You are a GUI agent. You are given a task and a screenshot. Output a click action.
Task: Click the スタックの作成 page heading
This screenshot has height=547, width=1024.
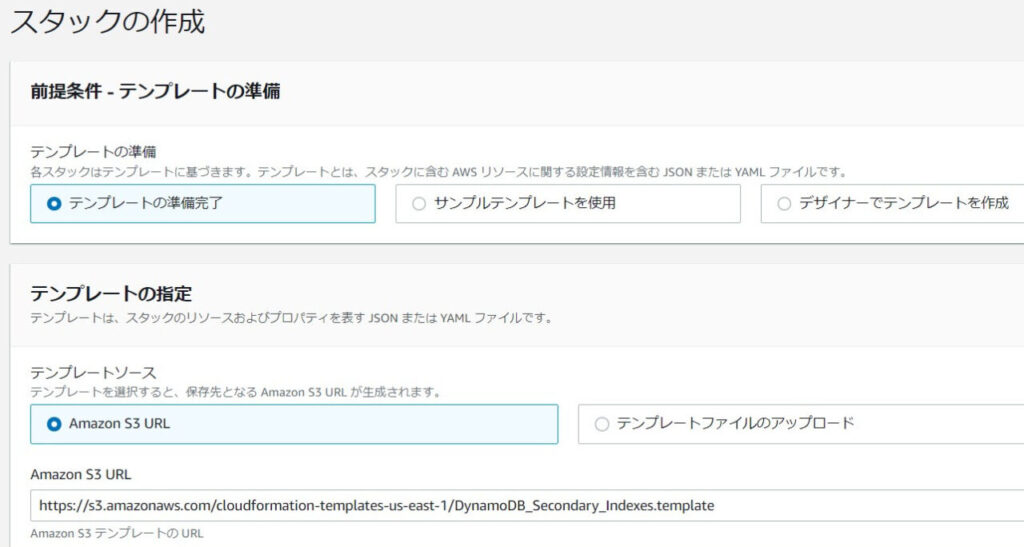click(x=108, y=22)
